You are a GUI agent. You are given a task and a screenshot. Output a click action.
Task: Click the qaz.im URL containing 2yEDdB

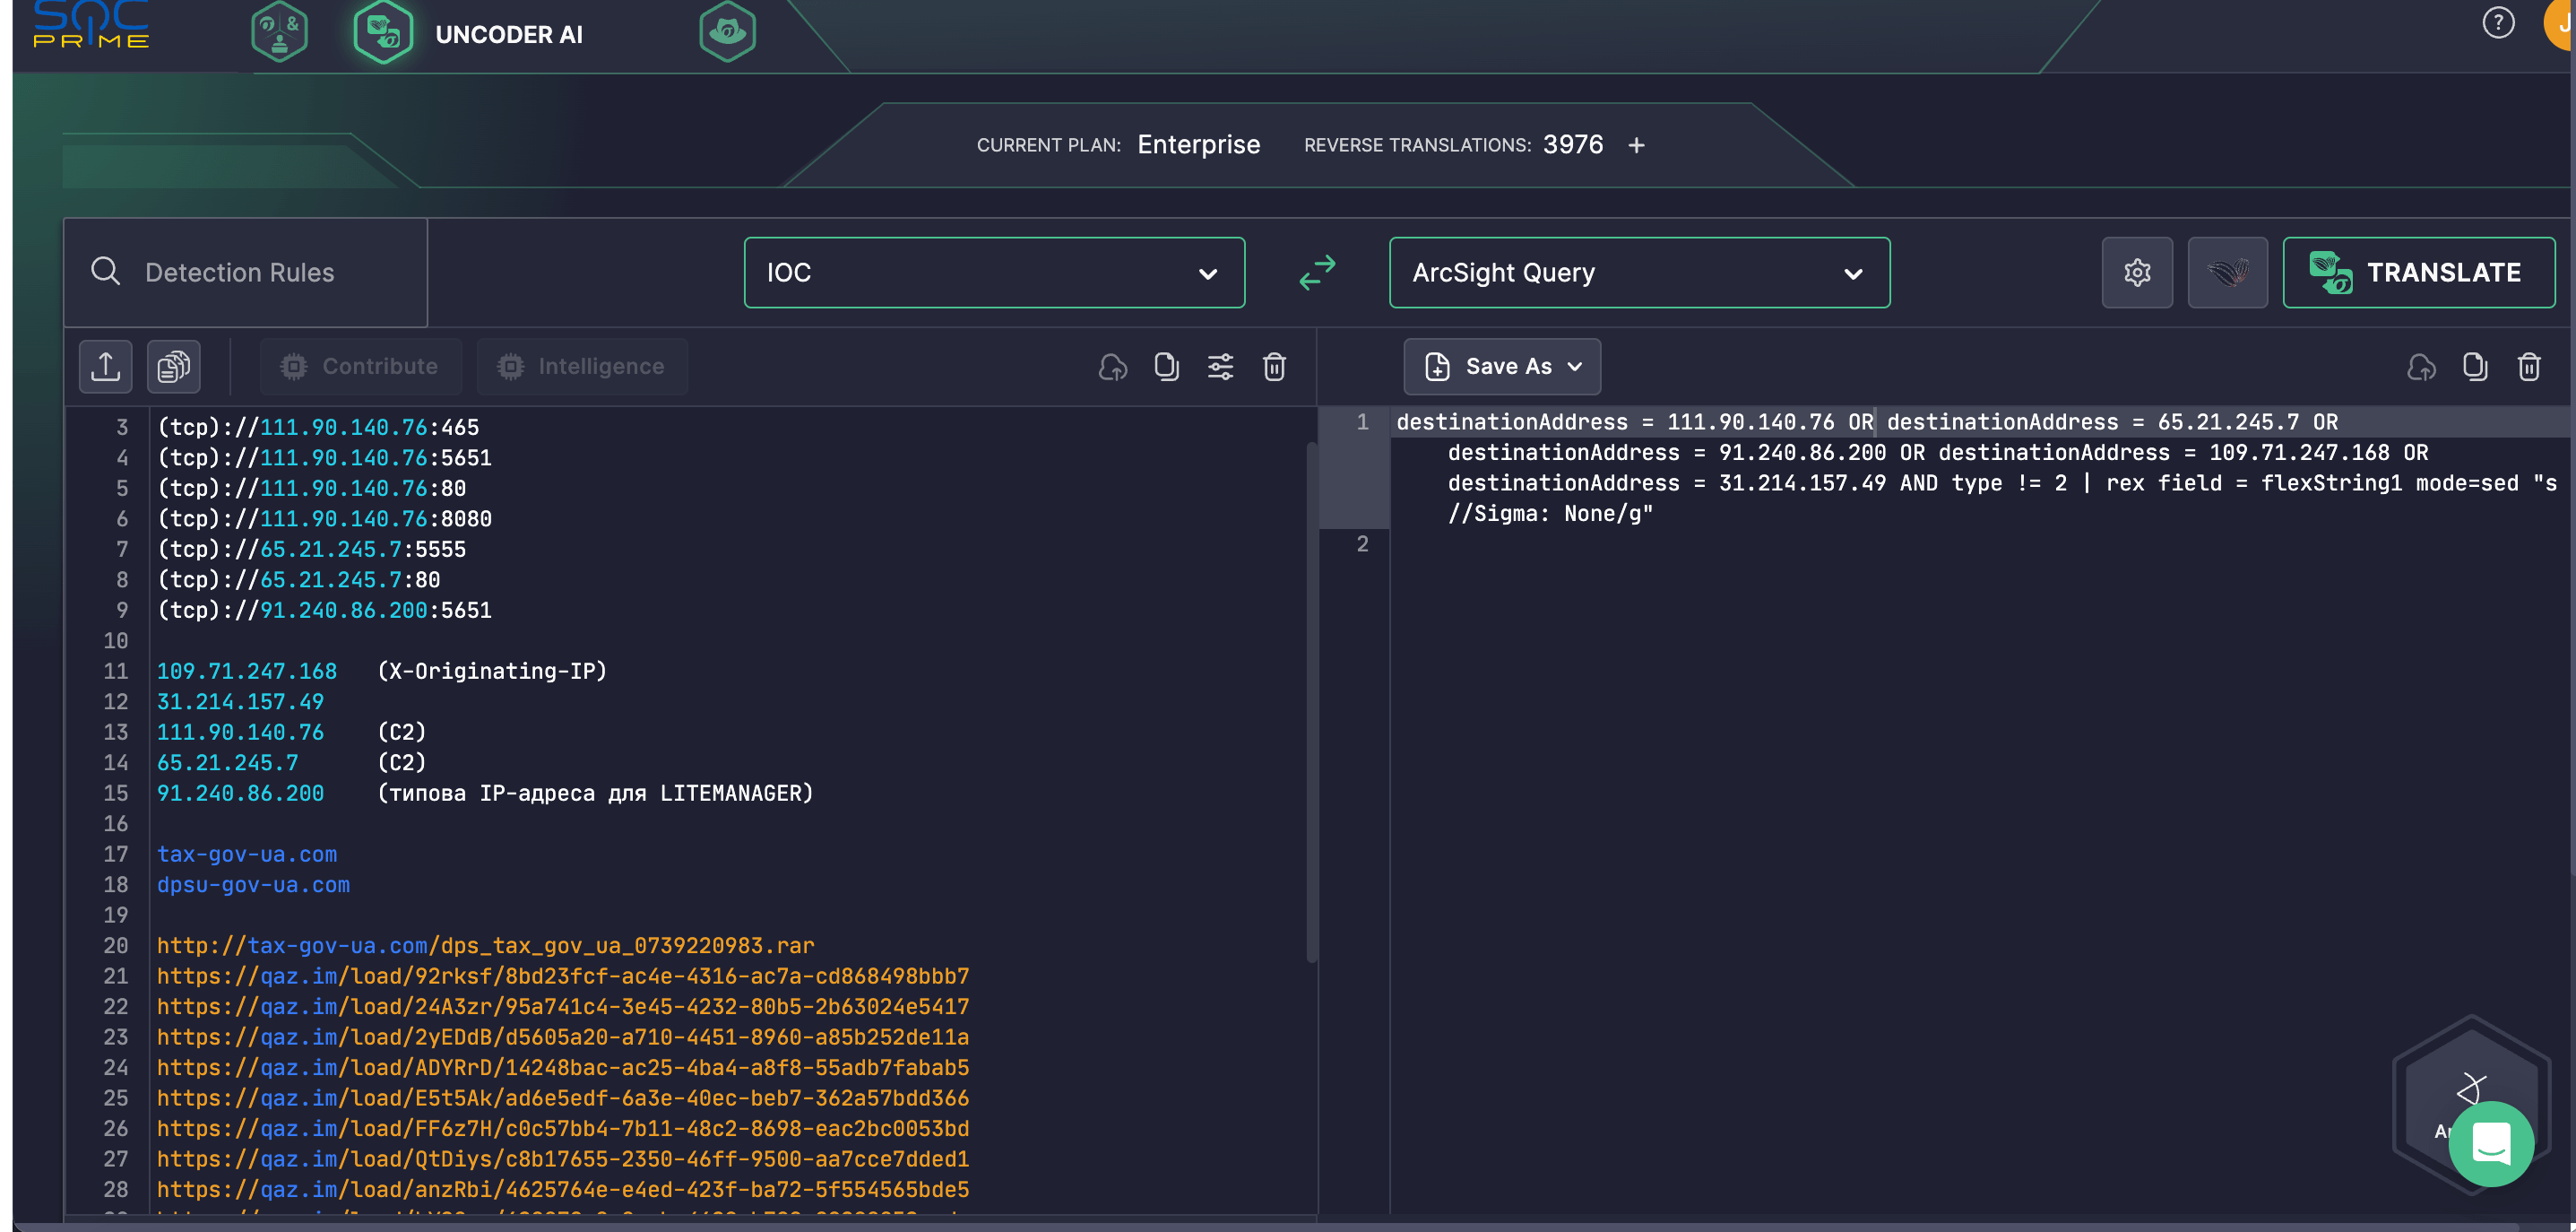(x=562, y=1037)
